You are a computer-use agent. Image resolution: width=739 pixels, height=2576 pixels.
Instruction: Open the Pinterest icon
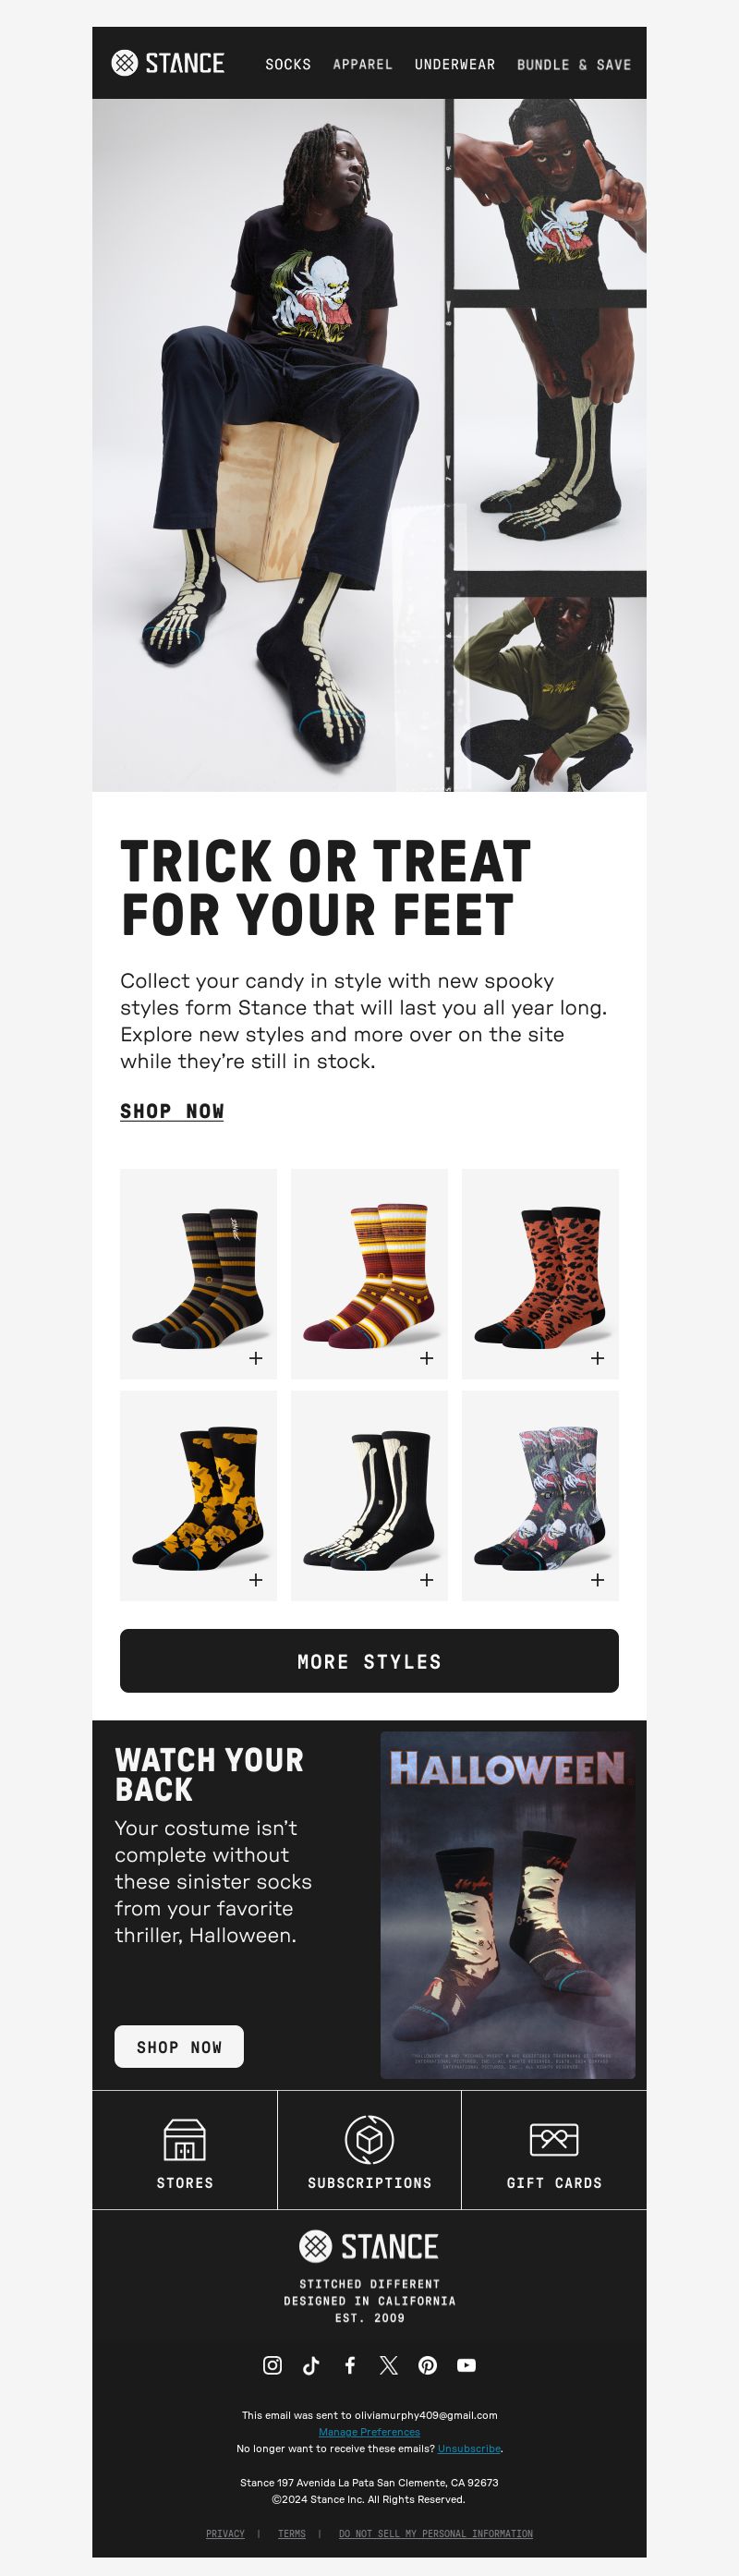pyautogui.click(x=427, y=2364)
